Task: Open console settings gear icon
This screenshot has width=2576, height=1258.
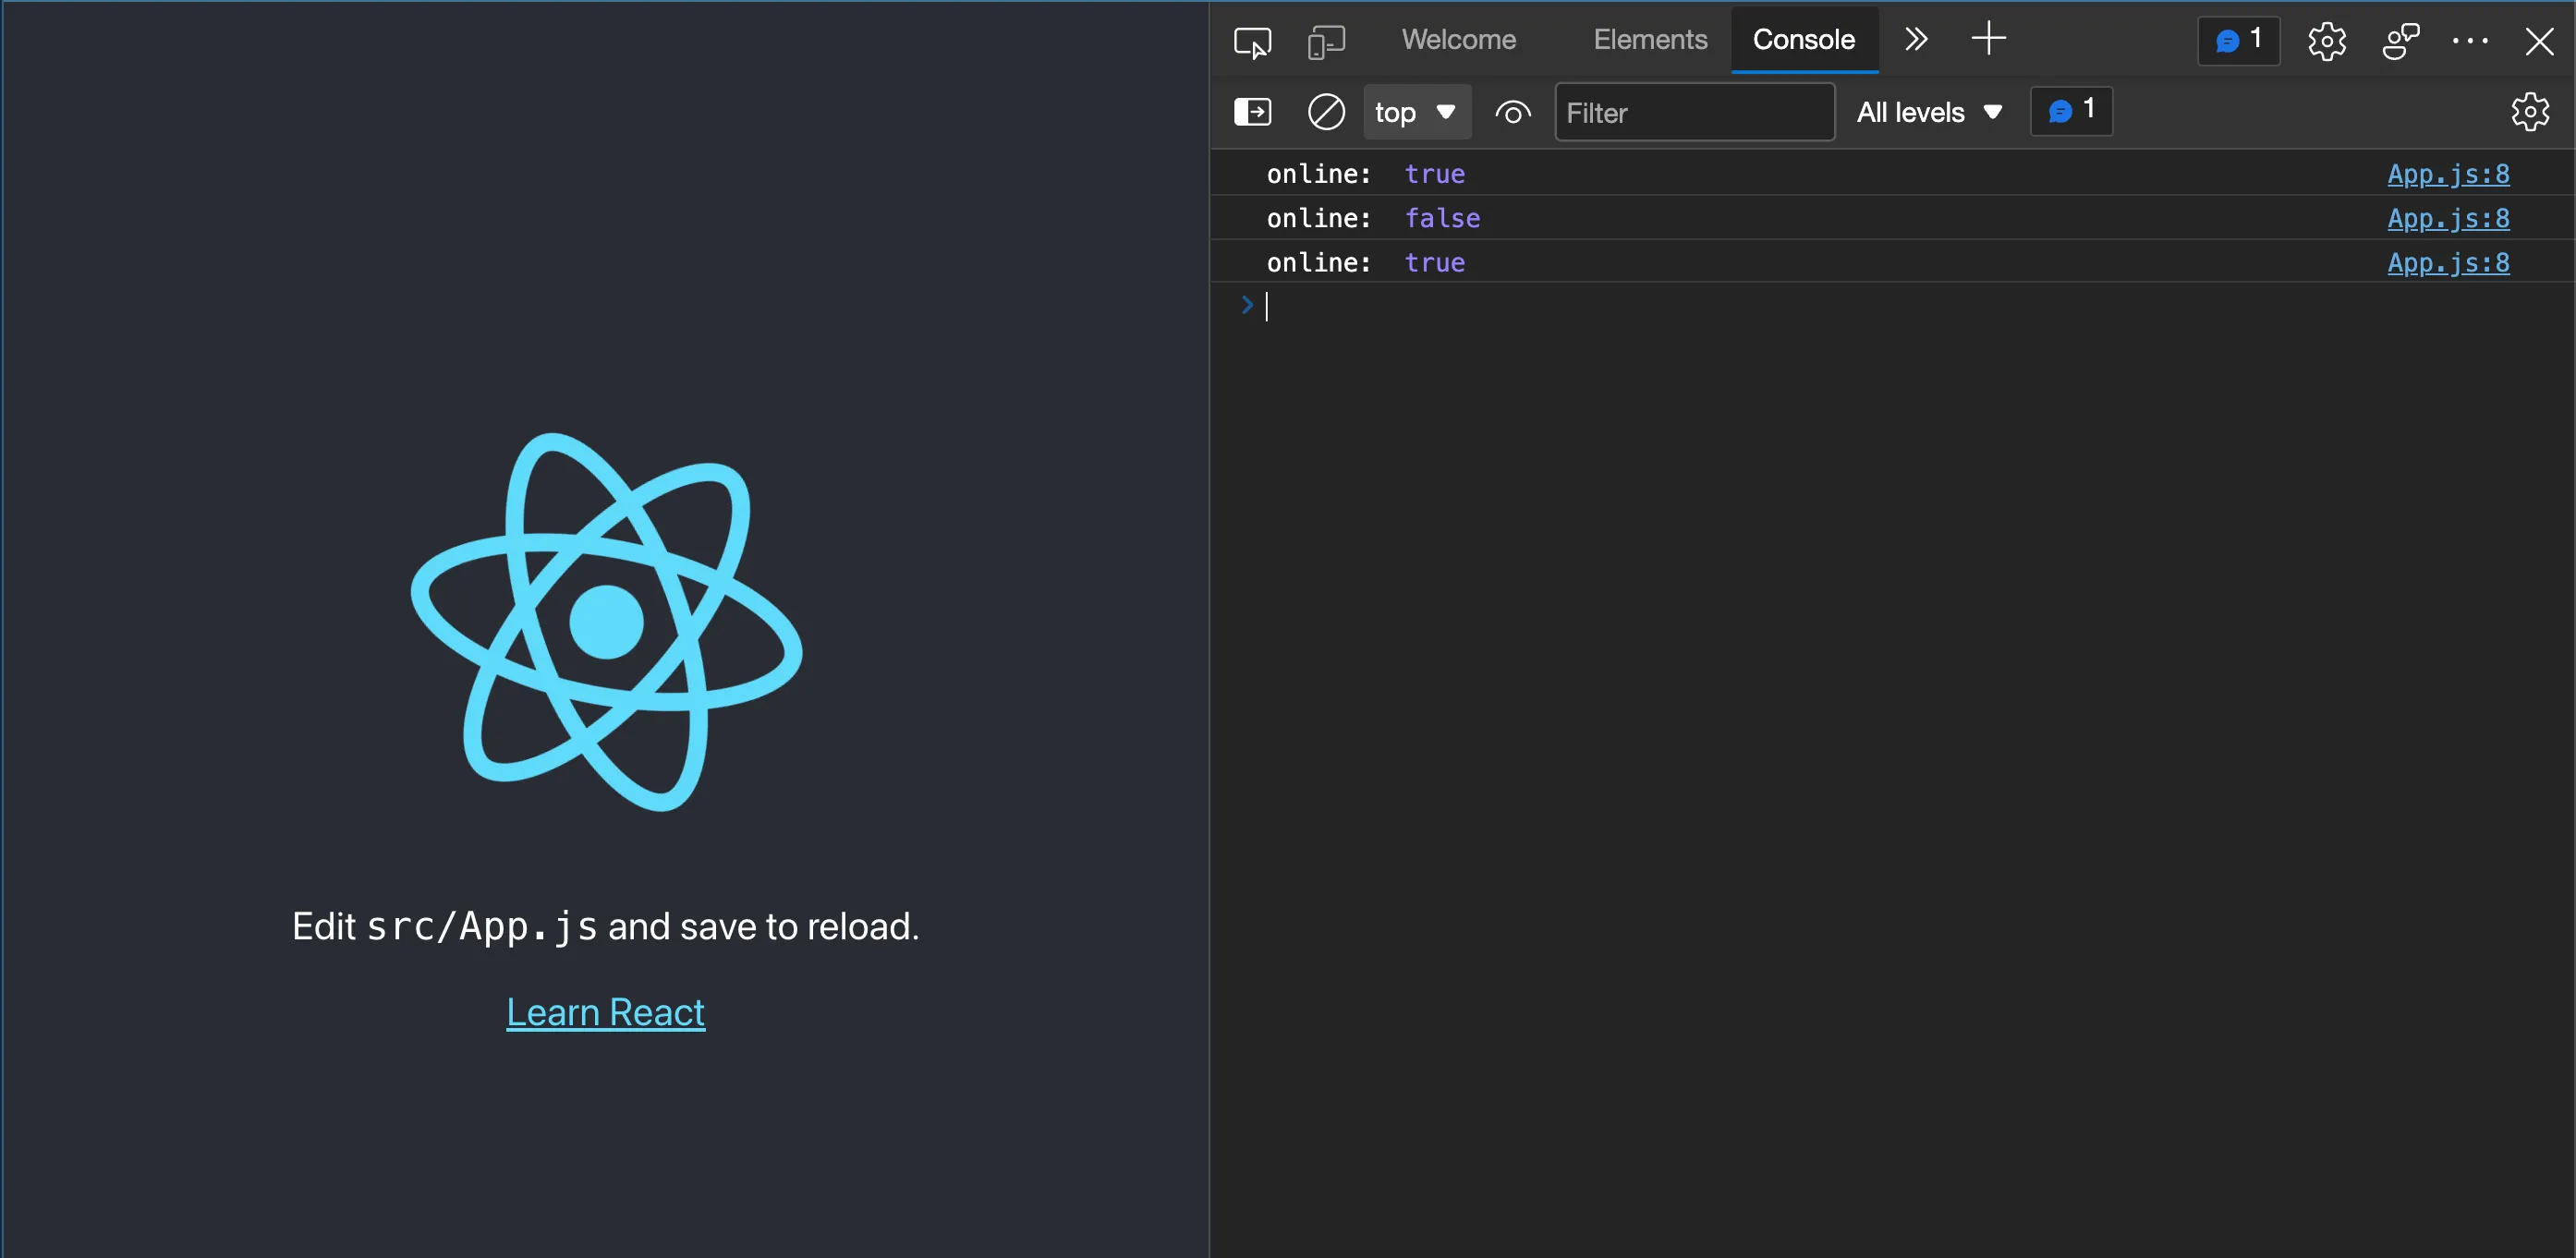Action: (2529, 111)
